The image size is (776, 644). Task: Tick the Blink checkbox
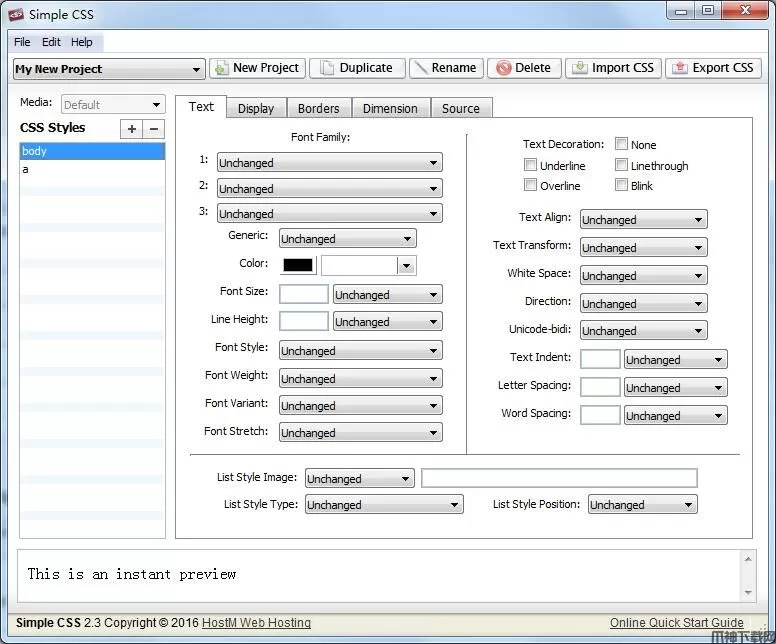[622, 186]
